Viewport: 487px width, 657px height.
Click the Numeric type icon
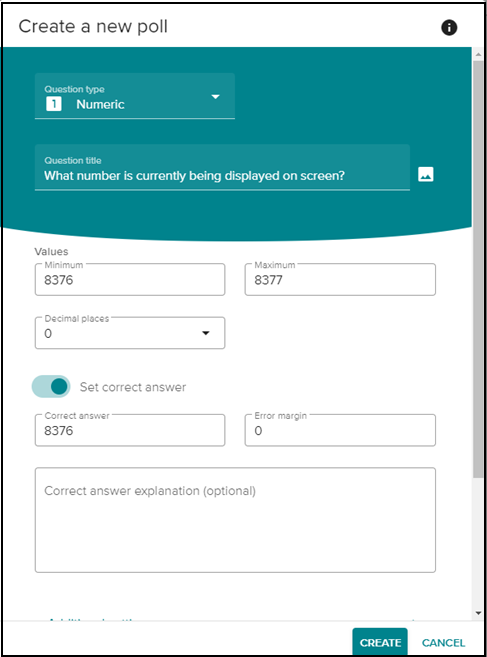click(54, 104)
